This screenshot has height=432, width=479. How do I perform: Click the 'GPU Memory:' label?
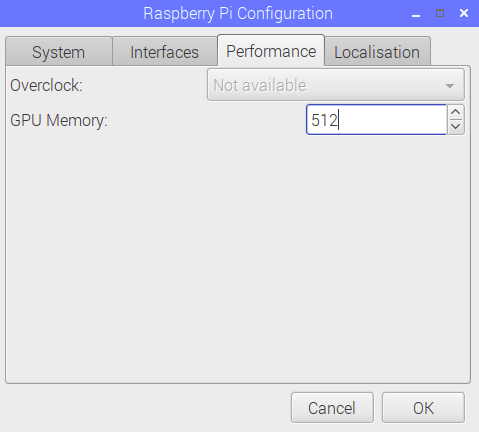click(x=59, y=120)
